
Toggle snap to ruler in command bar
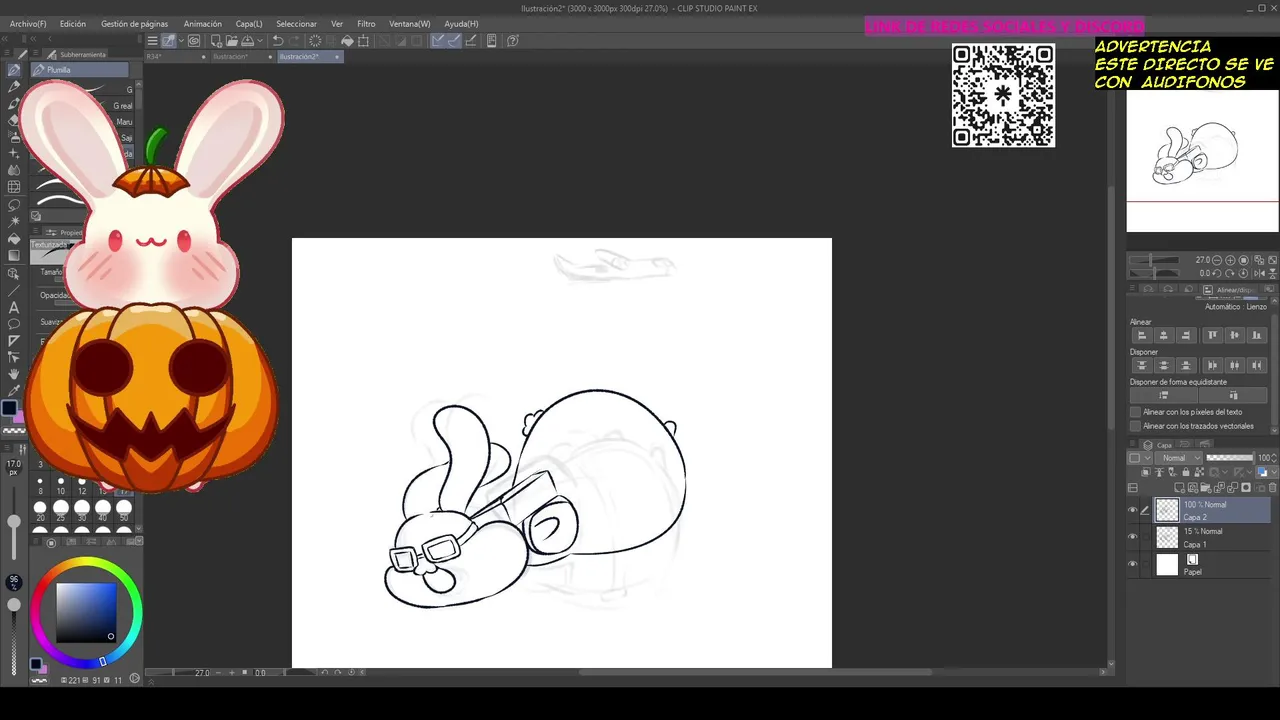tap(438, 41)
